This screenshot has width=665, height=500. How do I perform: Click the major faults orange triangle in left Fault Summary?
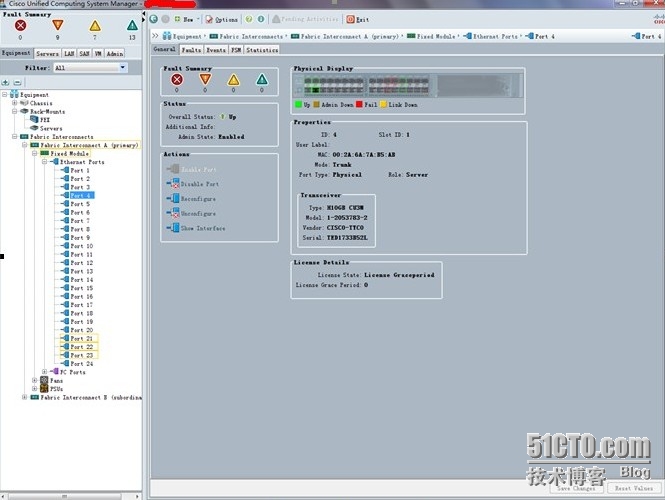click(58, 25)
